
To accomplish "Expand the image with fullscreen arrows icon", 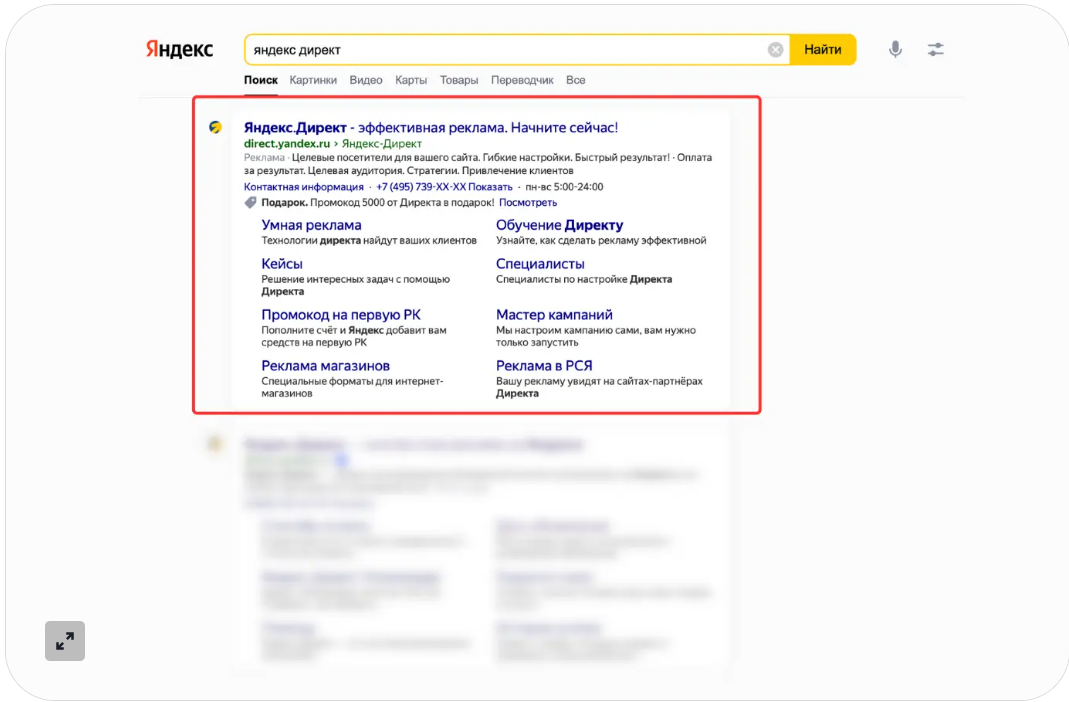I will click(x=65, y=641).
